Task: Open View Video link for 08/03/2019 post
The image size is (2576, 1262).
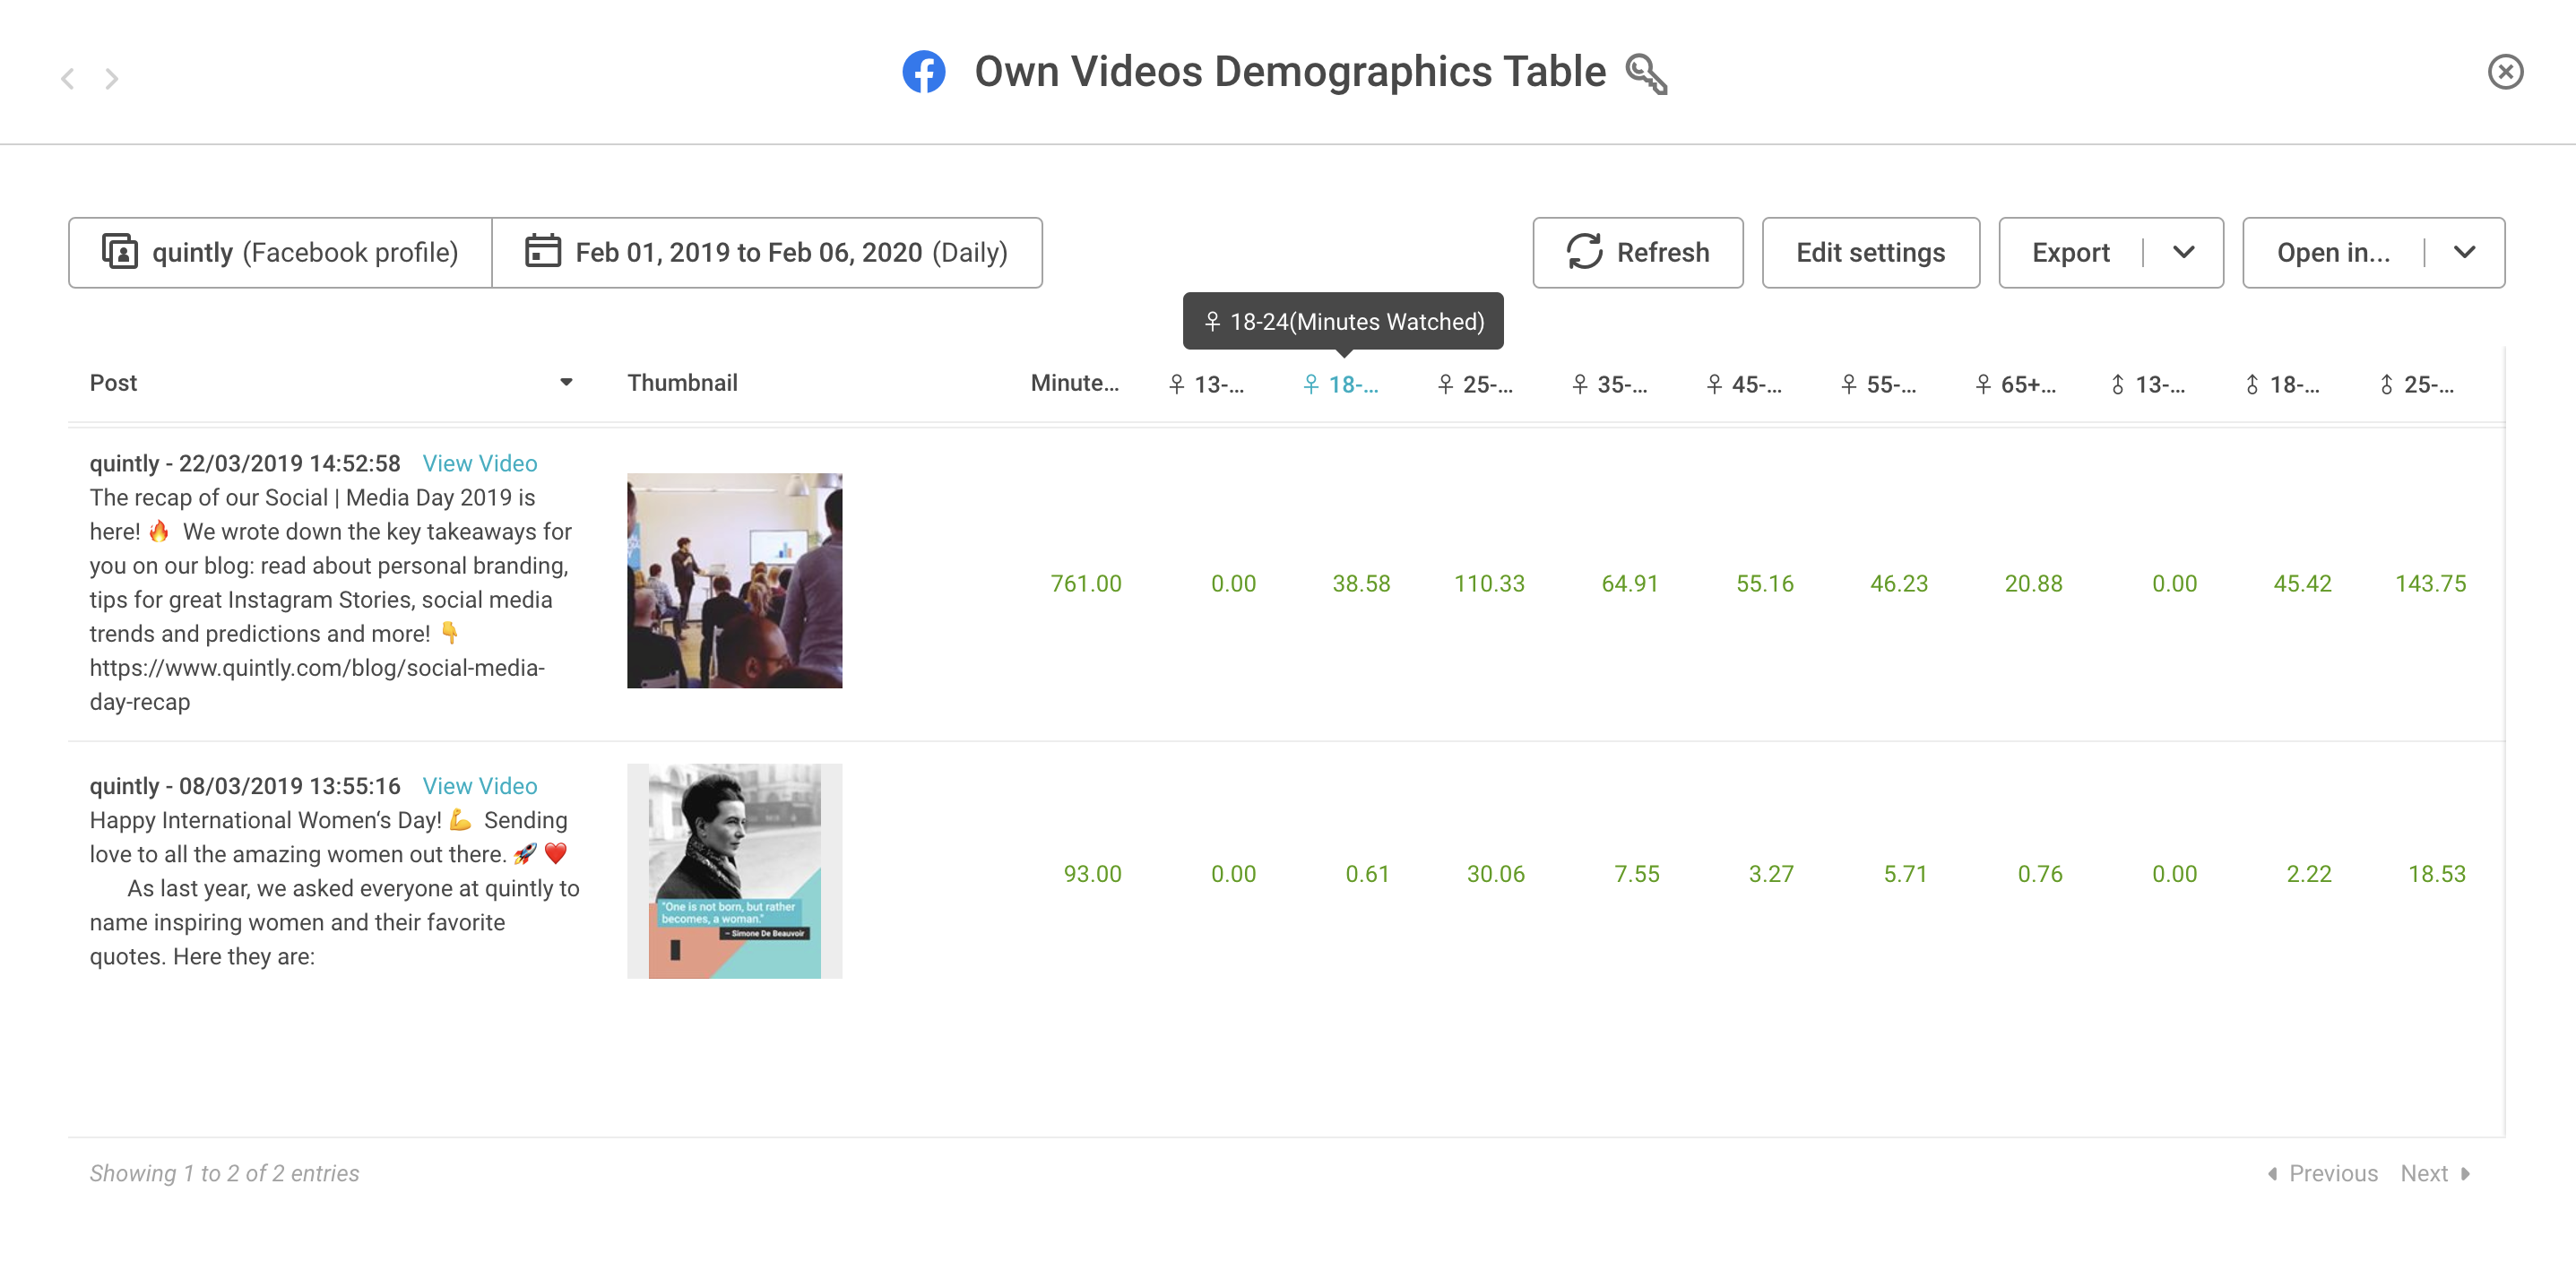Action: tap(480, 786)
